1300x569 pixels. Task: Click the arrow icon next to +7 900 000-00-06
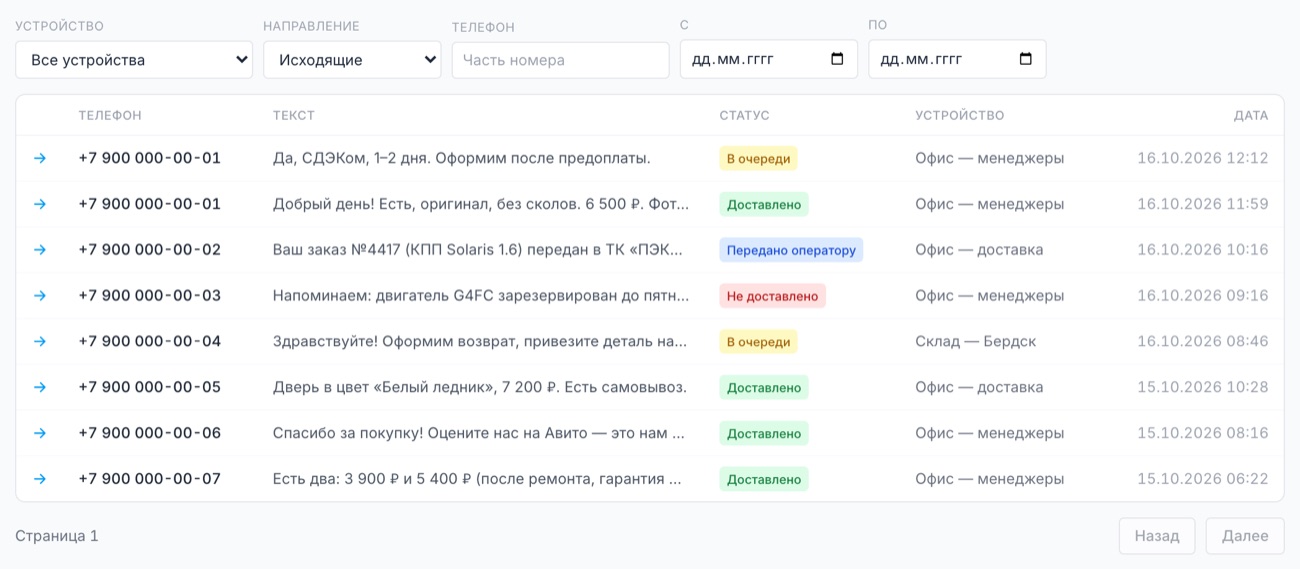pyautogui.click(x=40, y=434)
